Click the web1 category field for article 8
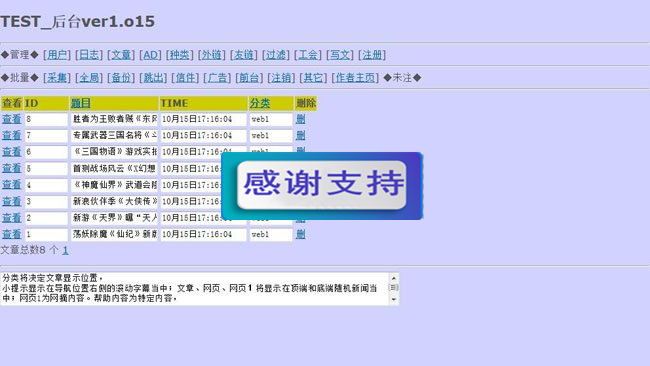The height and width of the screenshot is (366, 650). point(271,119)
